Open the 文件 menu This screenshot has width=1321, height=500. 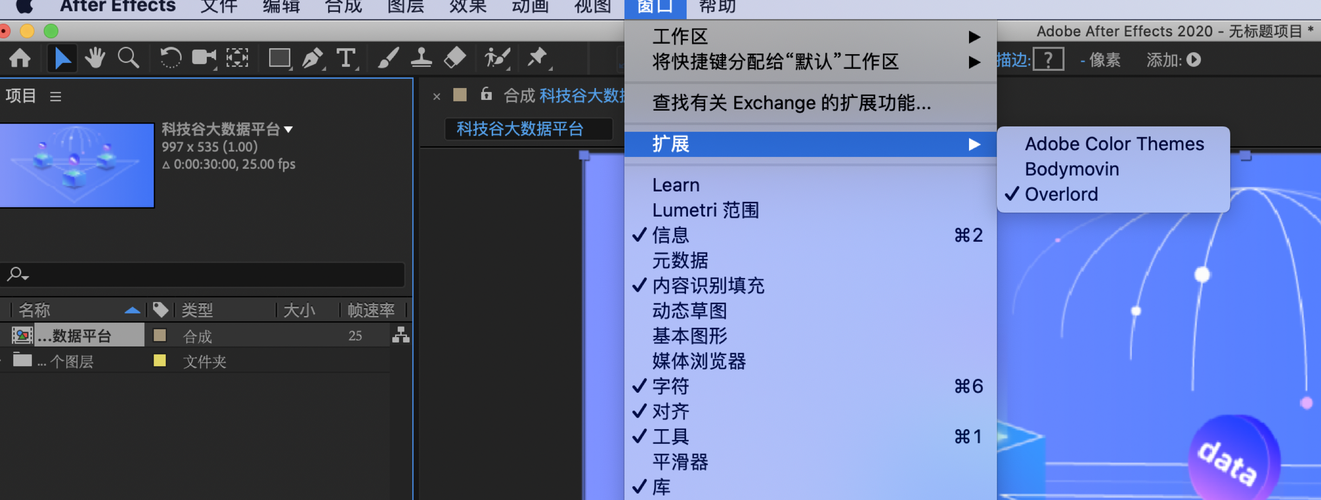219,6
